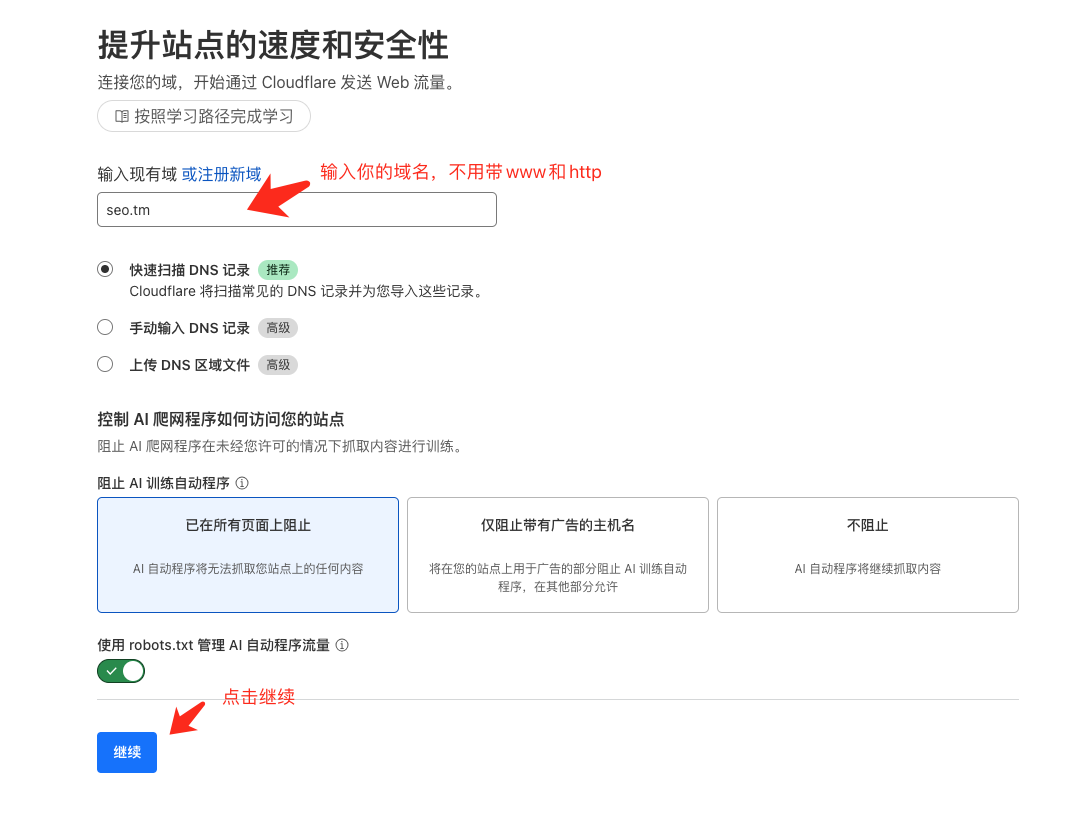Open the 或注册新域 link
Viewport: 1067px width, 814px height.
click(x=221, y=173)
